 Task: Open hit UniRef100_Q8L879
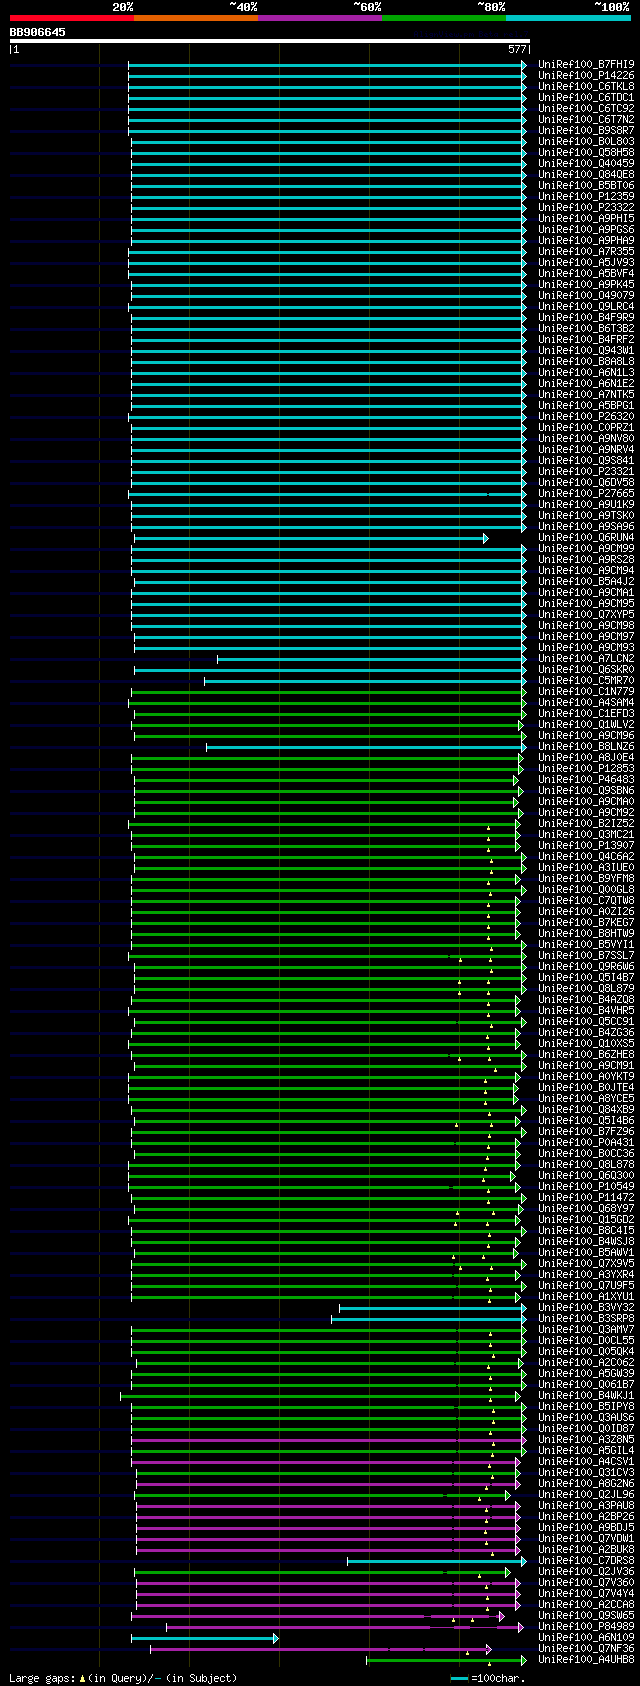[x=586, y=988]
